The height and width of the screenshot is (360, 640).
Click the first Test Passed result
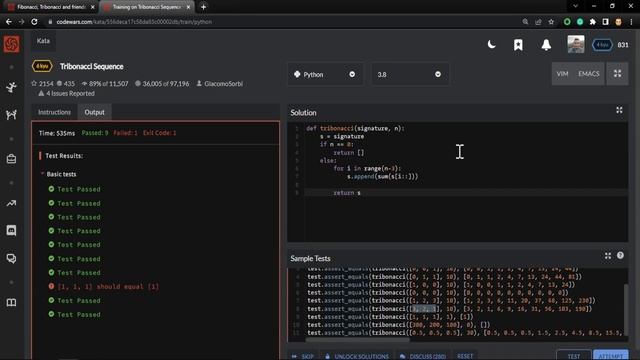pyautogui.click(x=74, y=189)
